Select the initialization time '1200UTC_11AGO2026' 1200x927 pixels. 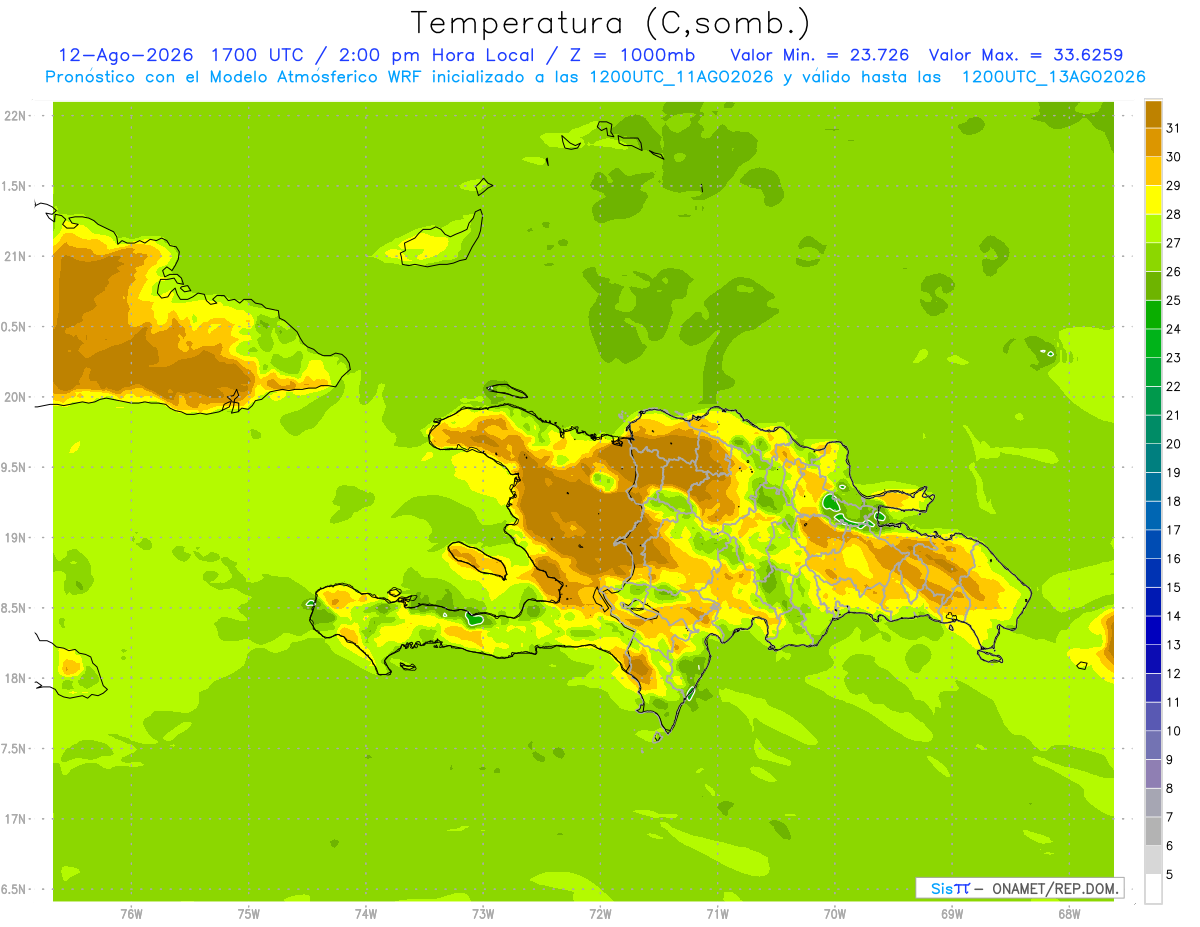coord(681,77)
